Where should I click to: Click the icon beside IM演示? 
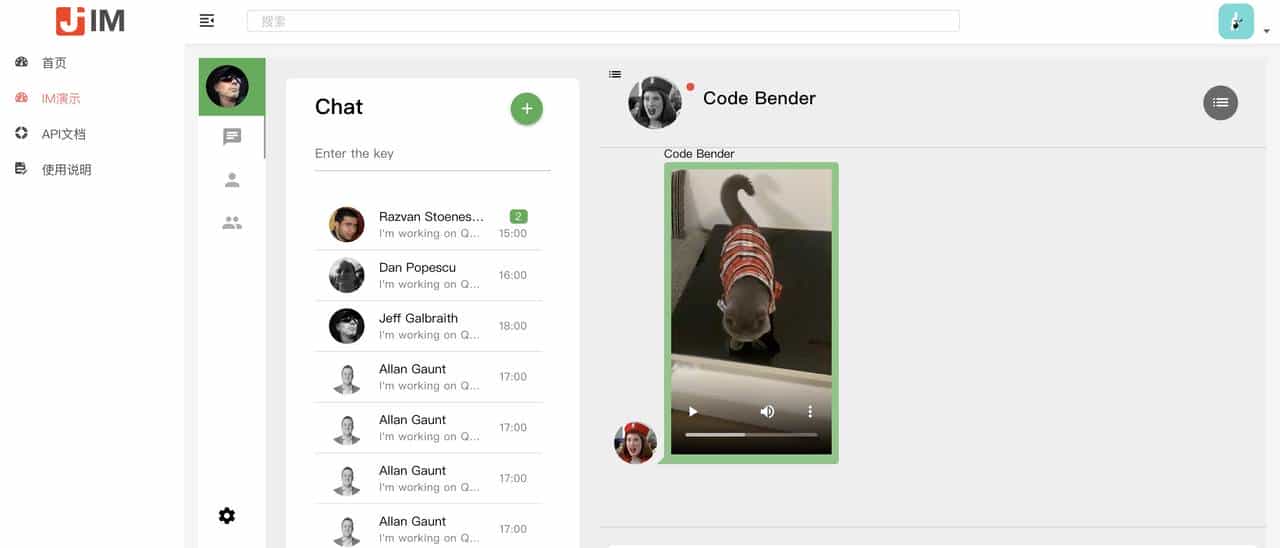pyautogui.click(x=21, y=98)
